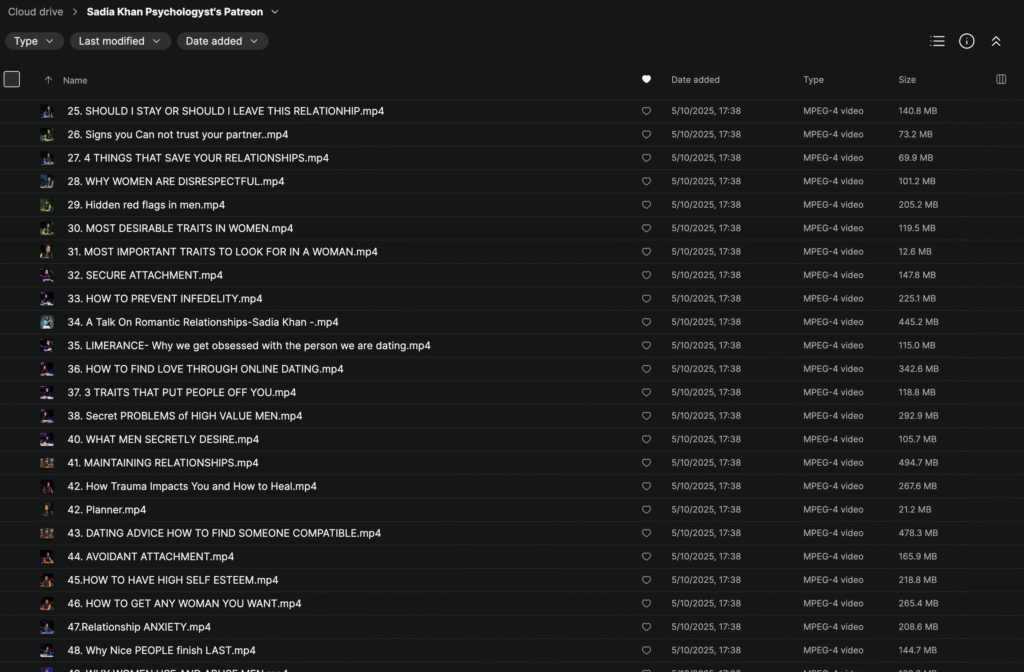Expand the current folder breadcrumb chevron
This screenshot has height=672, width=1024.
275,12
